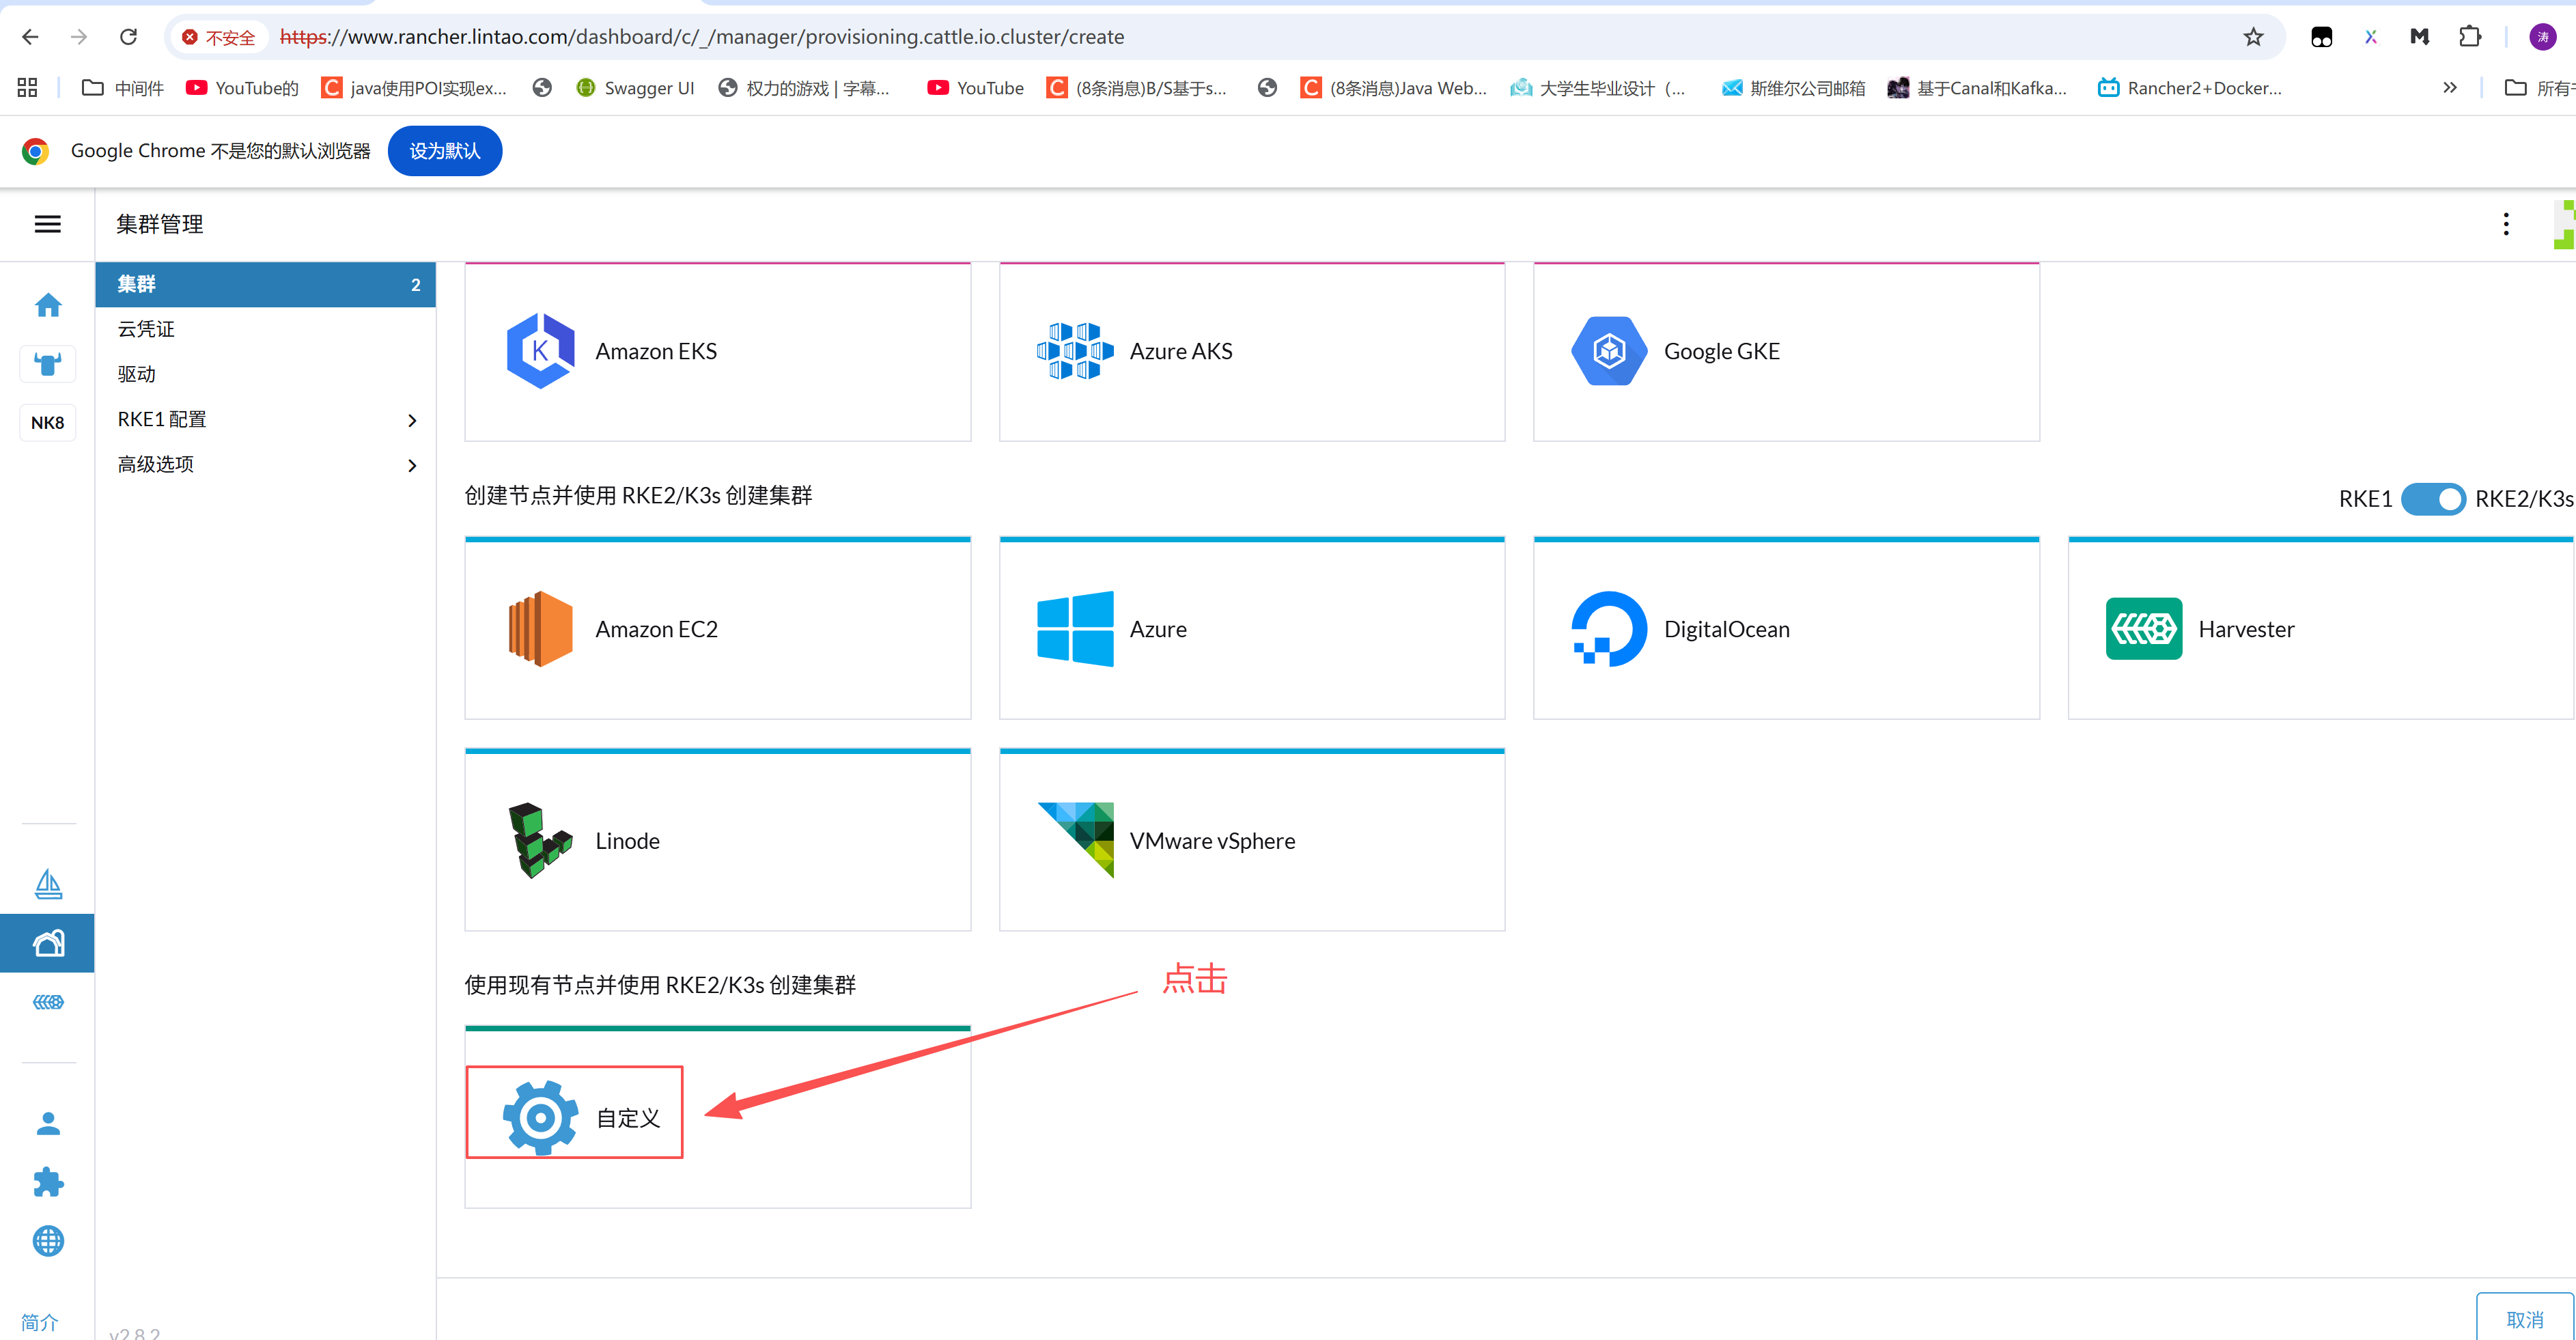2576x1340 pixels.
Task: Choose the Linode provider card
Action: coord(718,840)
